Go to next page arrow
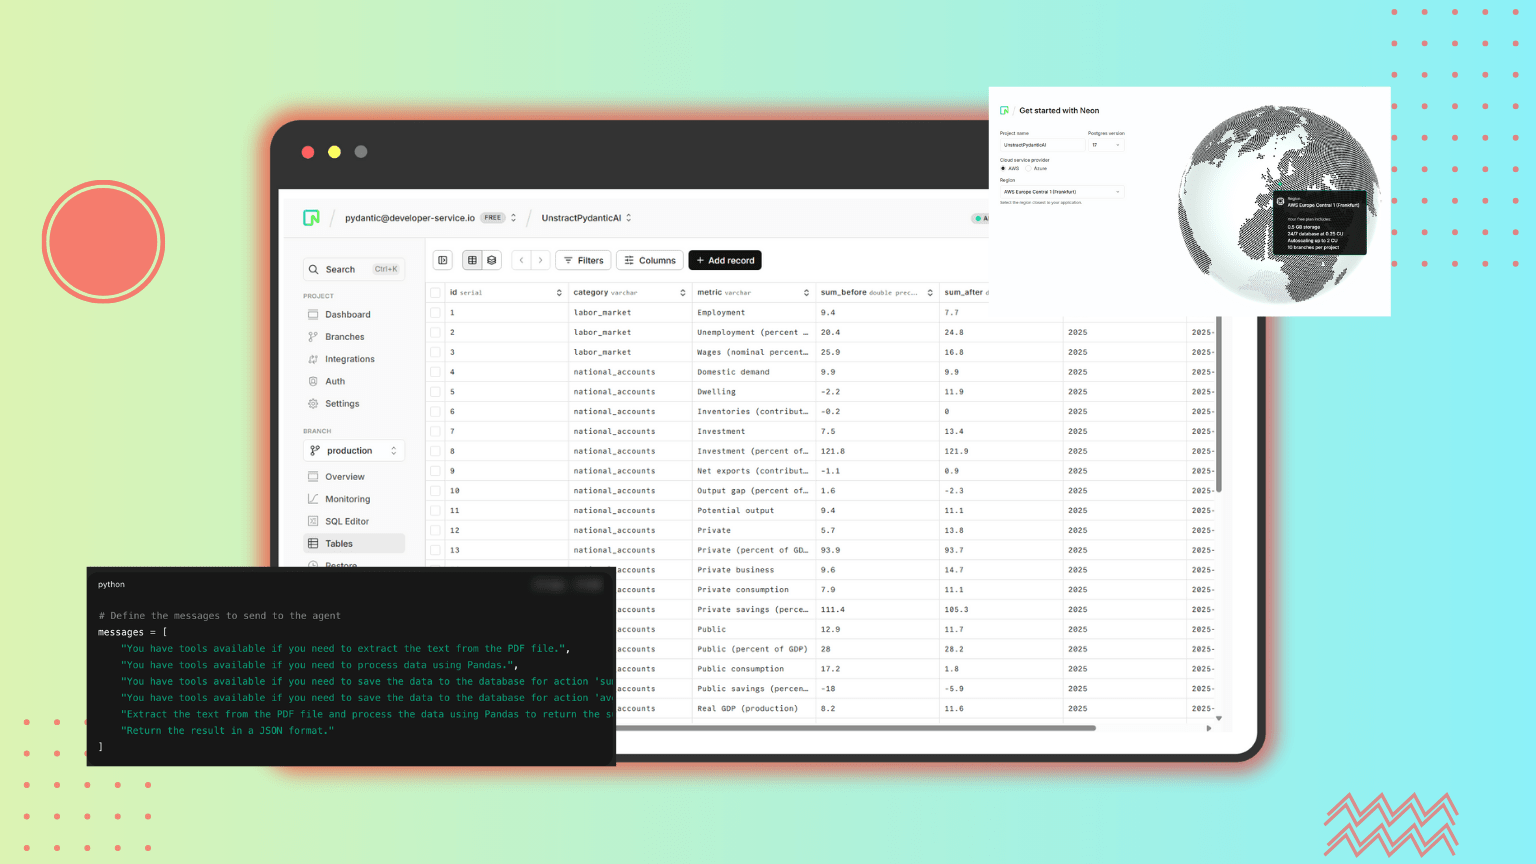 pyautogui.click(x=540, y=260)
